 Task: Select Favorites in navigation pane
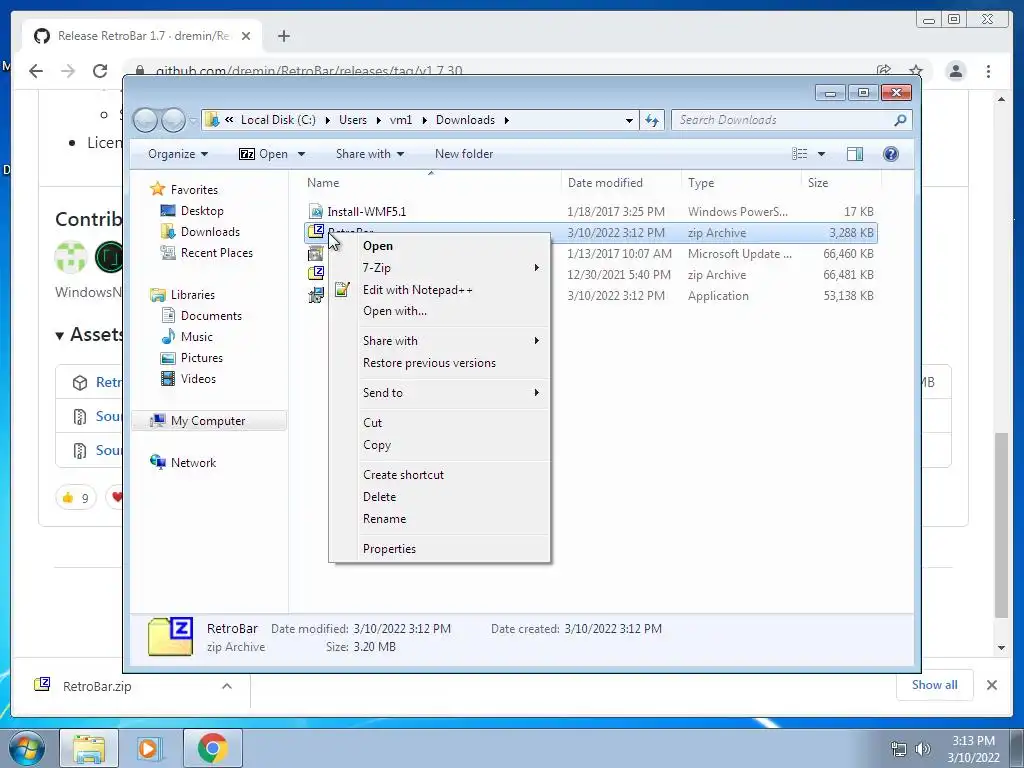coord(194,190)
